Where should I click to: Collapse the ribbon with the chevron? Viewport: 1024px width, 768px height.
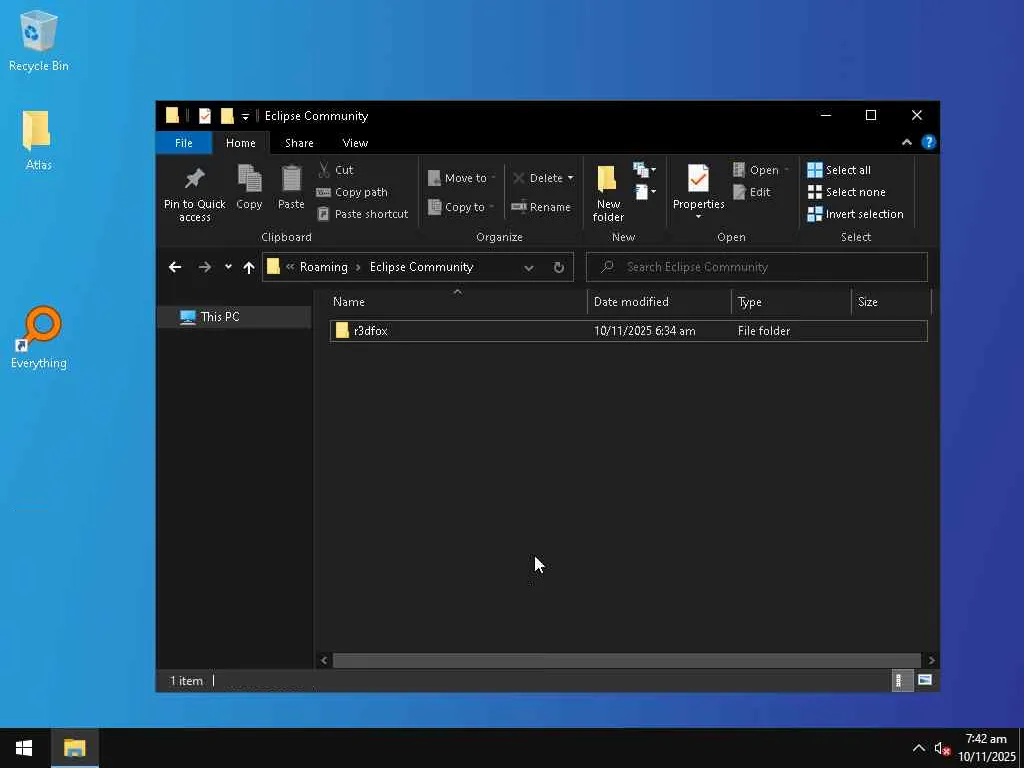pyautogui.click(x=906, y=142)
